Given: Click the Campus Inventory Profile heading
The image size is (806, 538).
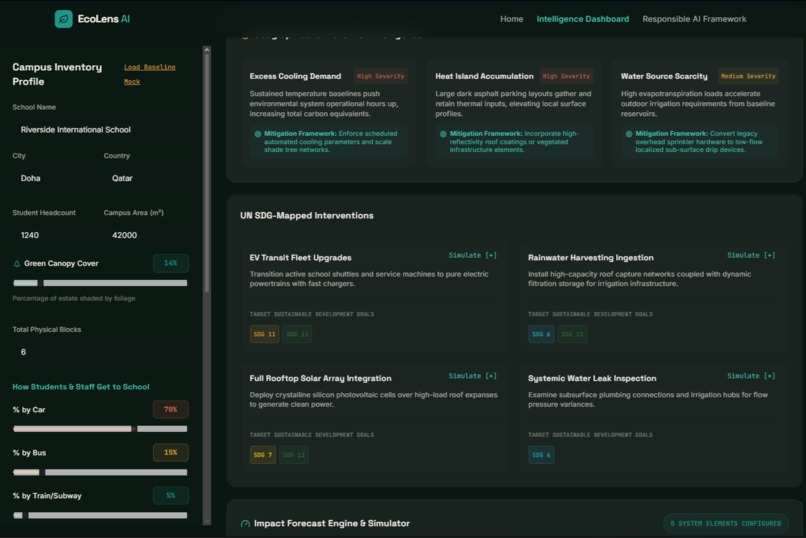Looking at the screenshot, I should point(57,75).
